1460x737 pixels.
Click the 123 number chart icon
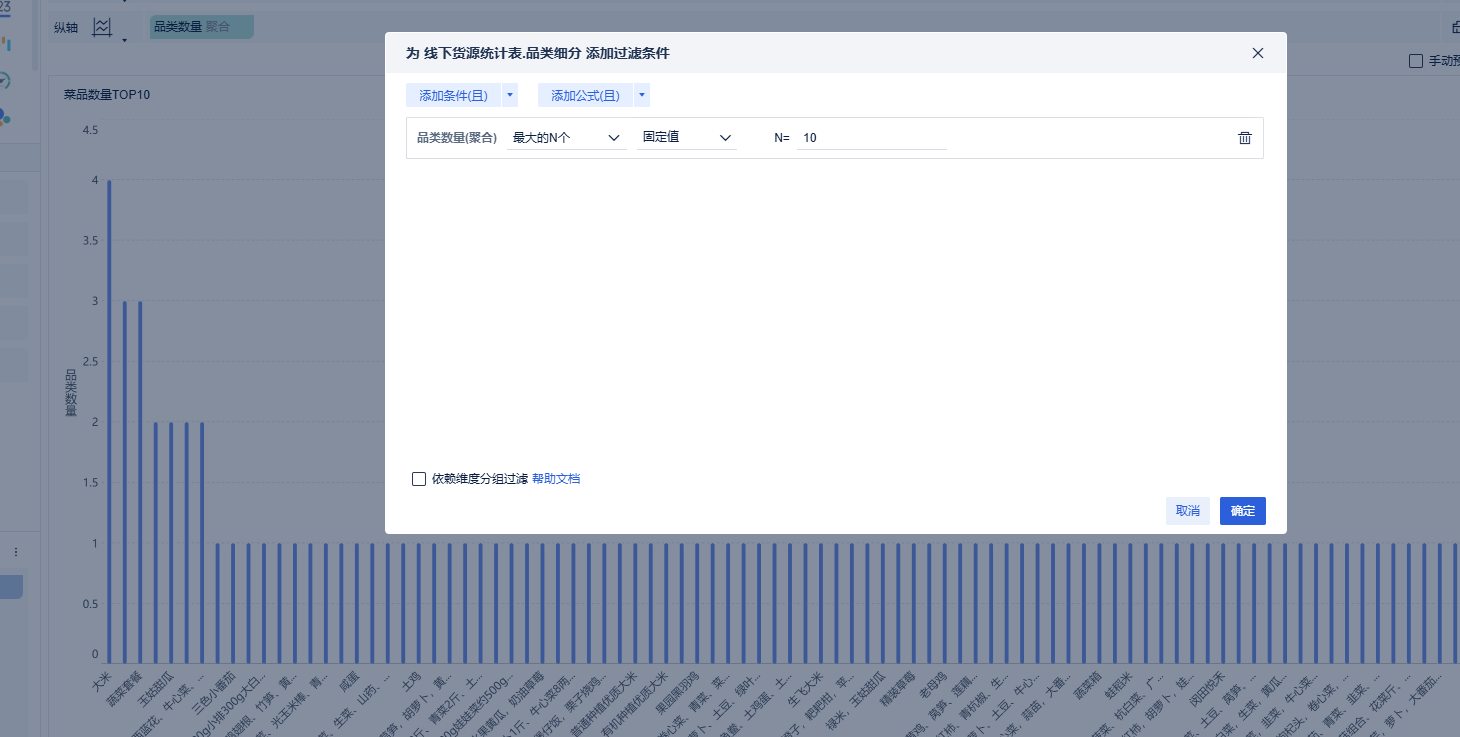click(6, 8)
